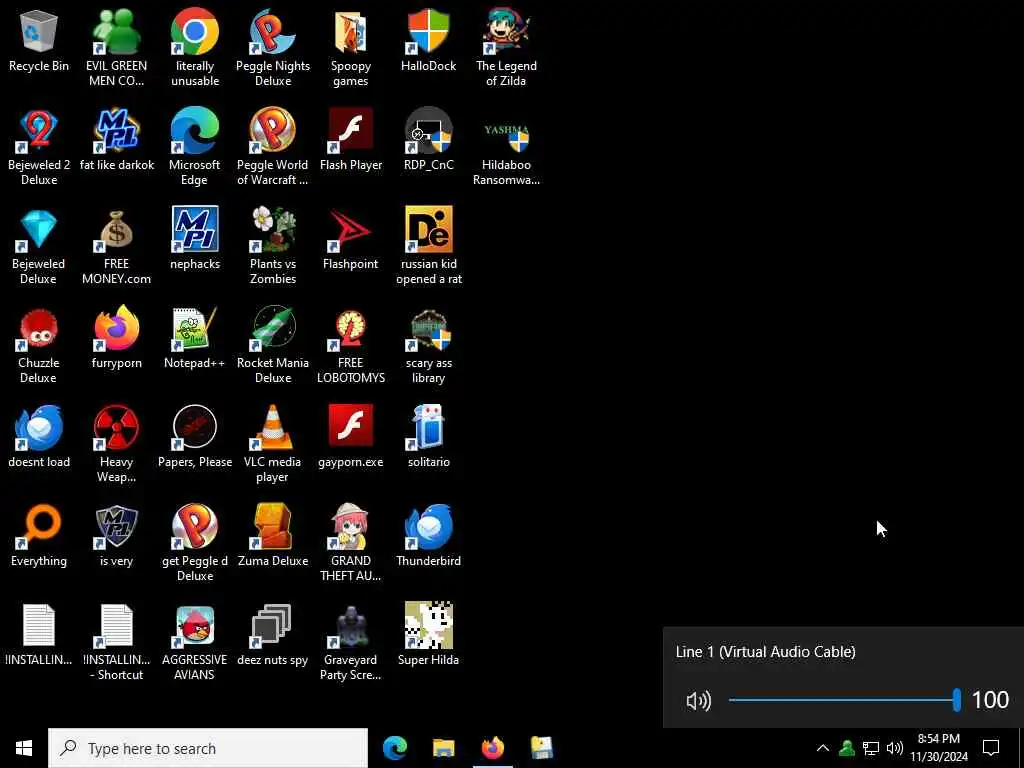
Task: Click Peggle World of Warcraft icon
Action: pos(272,147)
